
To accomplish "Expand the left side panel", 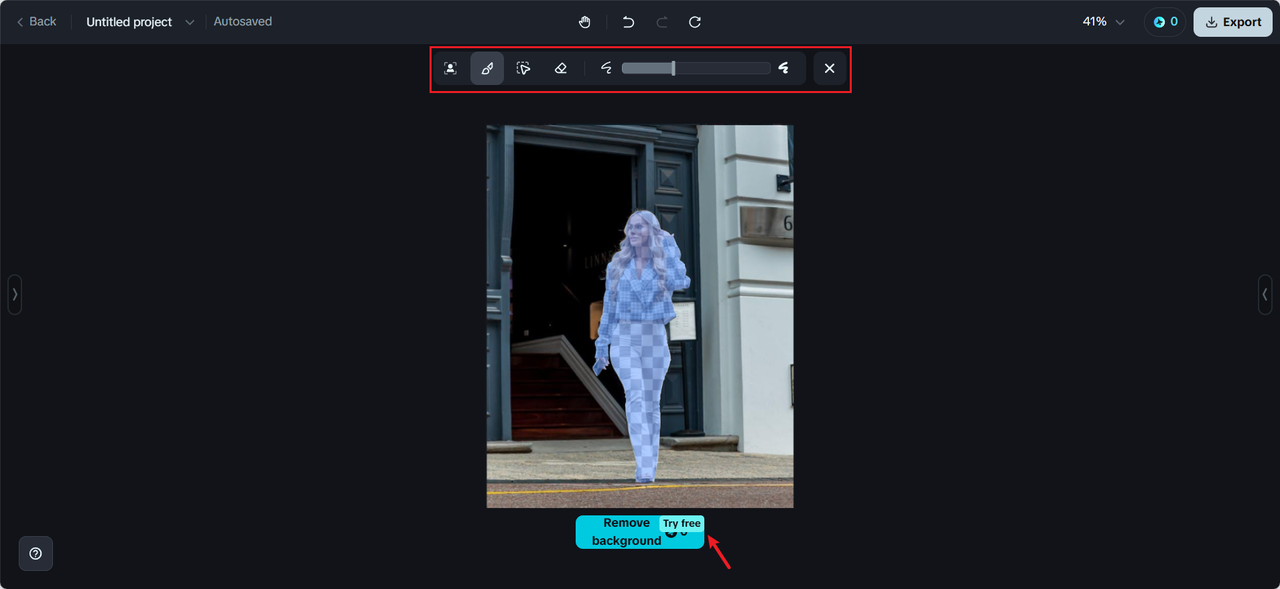I will click(15, 294).
